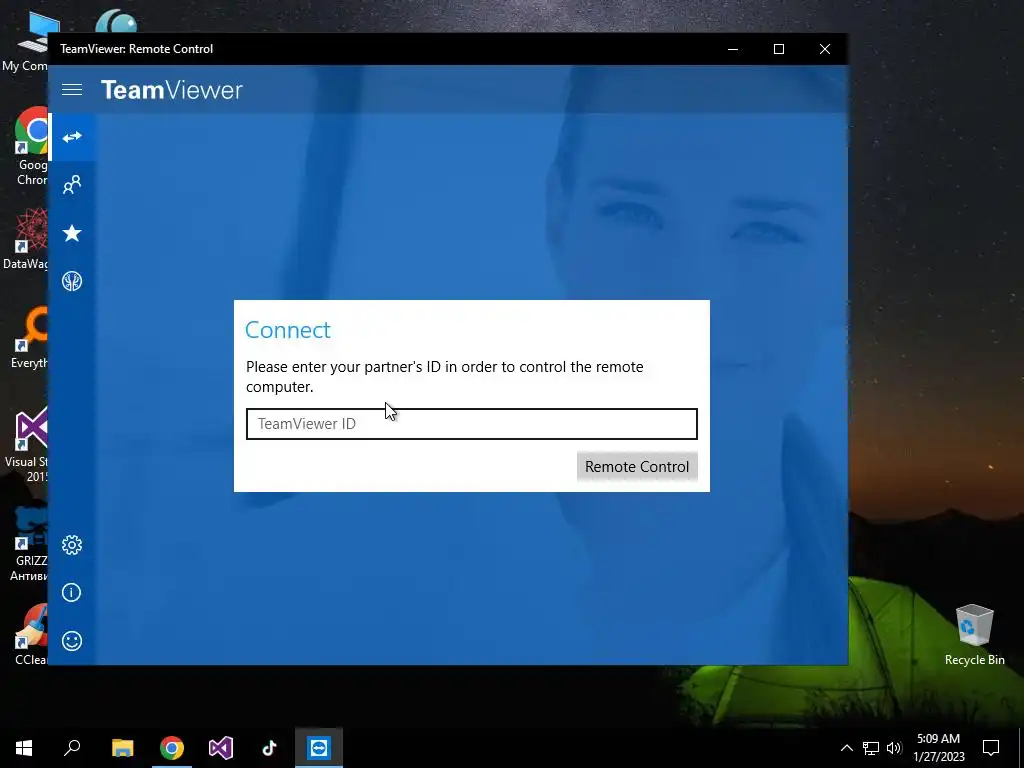Open the Windows Start menu
This screenshot has height=768, width=1024.
(x=24, y=748)
